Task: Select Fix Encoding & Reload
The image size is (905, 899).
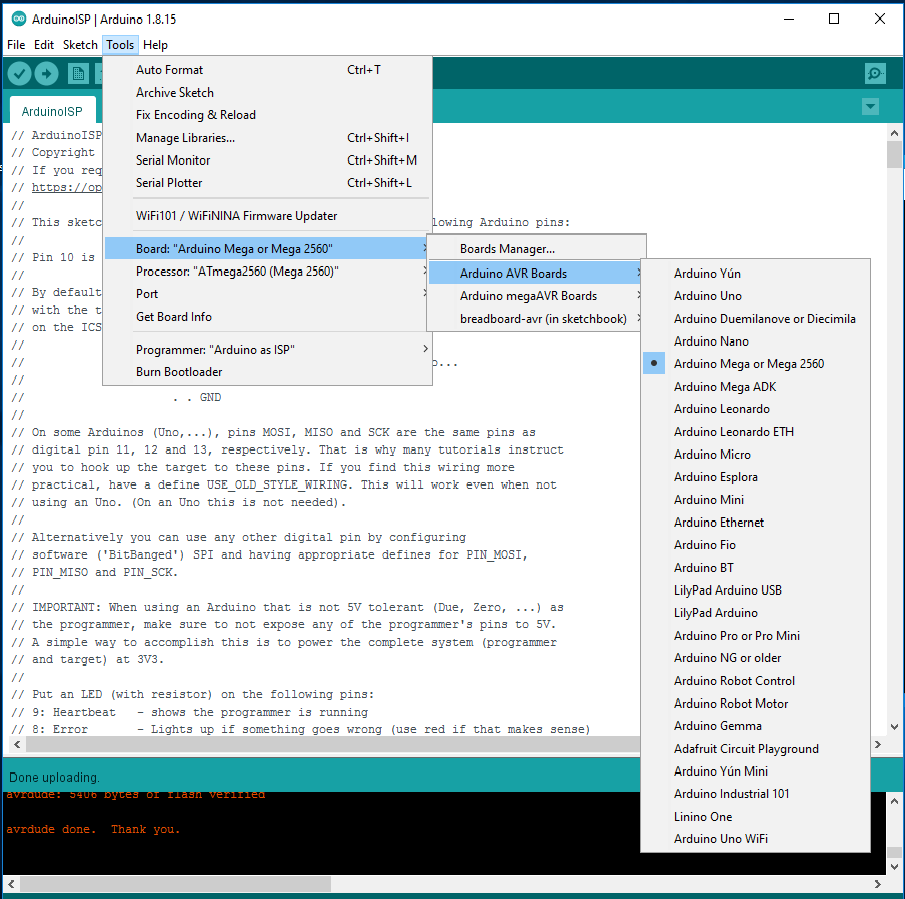Action: pos(268,115)
